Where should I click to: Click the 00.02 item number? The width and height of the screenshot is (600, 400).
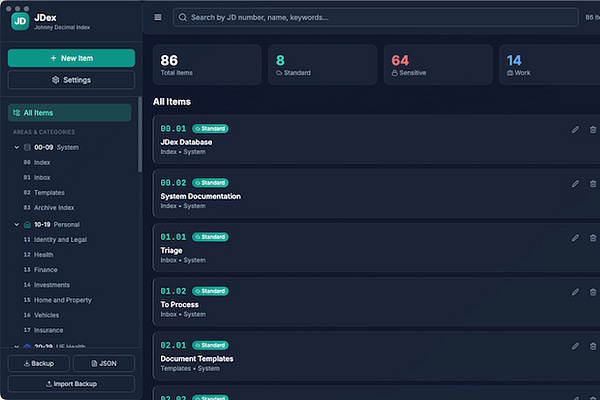173,183
